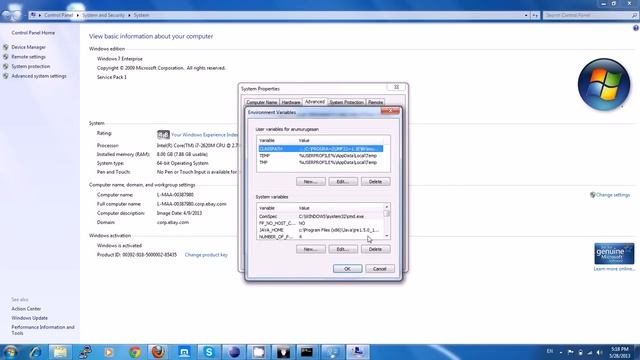Image resolution: width=640 pixels, height=360 pixels.
Task: Open the address bar history dropdown arrow
Action: (526, 15)
